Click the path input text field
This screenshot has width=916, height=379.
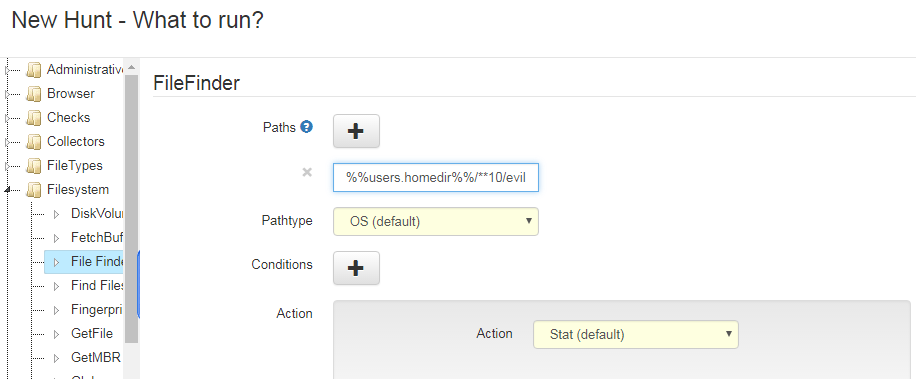pyautogui.click(x=436, y=178)
